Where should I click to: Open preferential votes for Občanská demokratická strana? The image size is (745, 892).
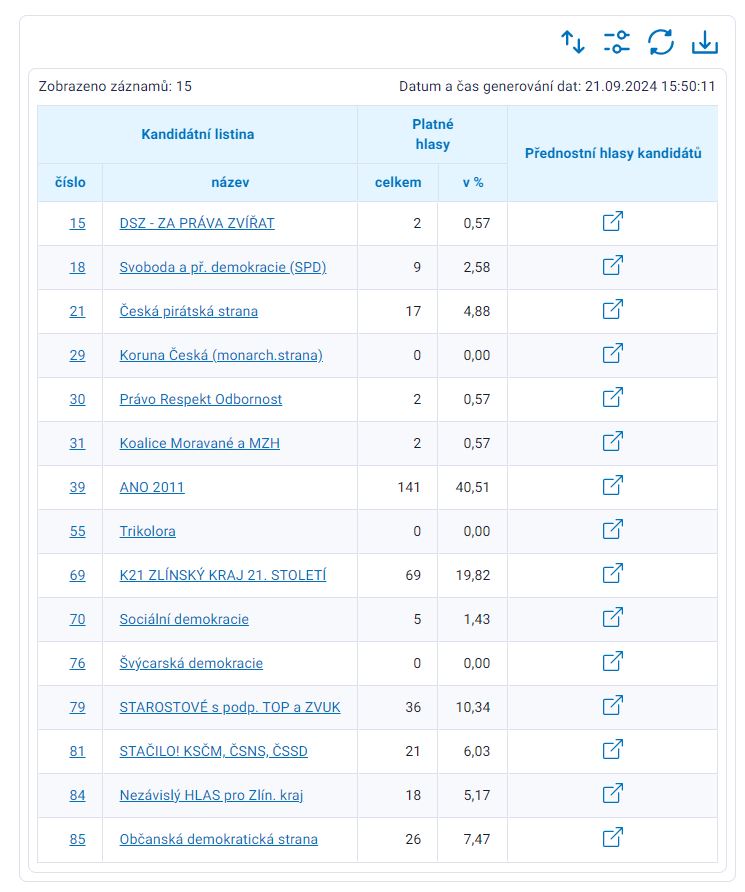click(x=612, y=837)
